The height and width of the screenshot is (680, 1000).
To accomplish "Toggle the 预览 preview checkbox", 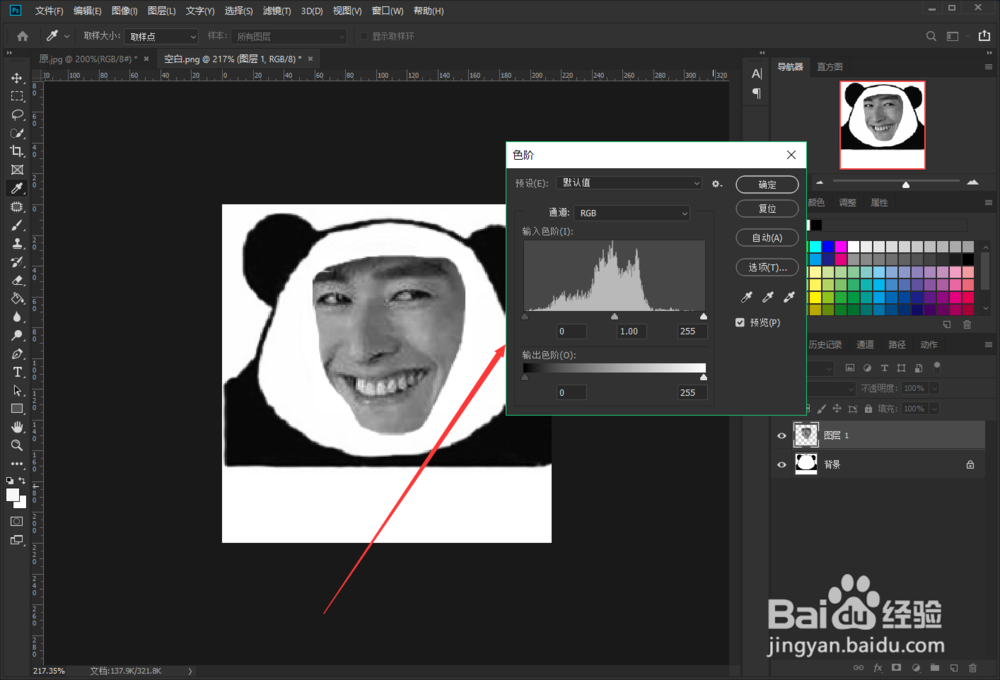I will click(740, 323).
